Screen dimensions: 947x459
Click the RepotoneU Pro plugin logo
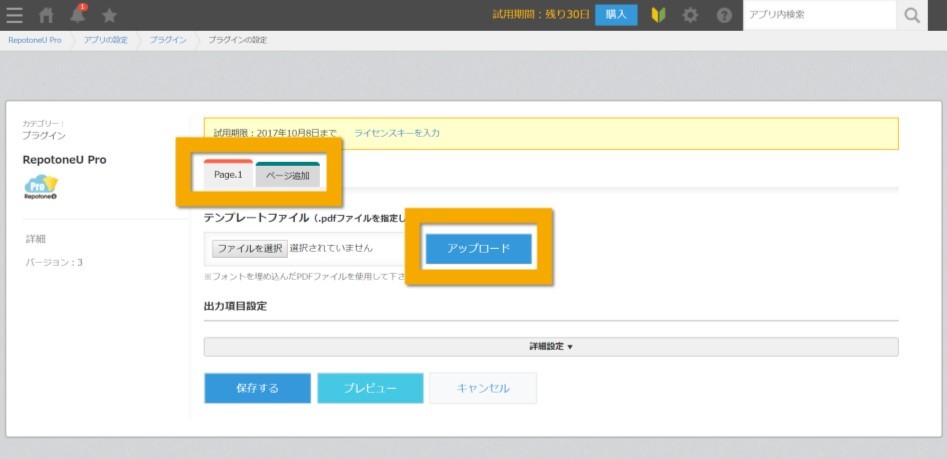point(41,187)
